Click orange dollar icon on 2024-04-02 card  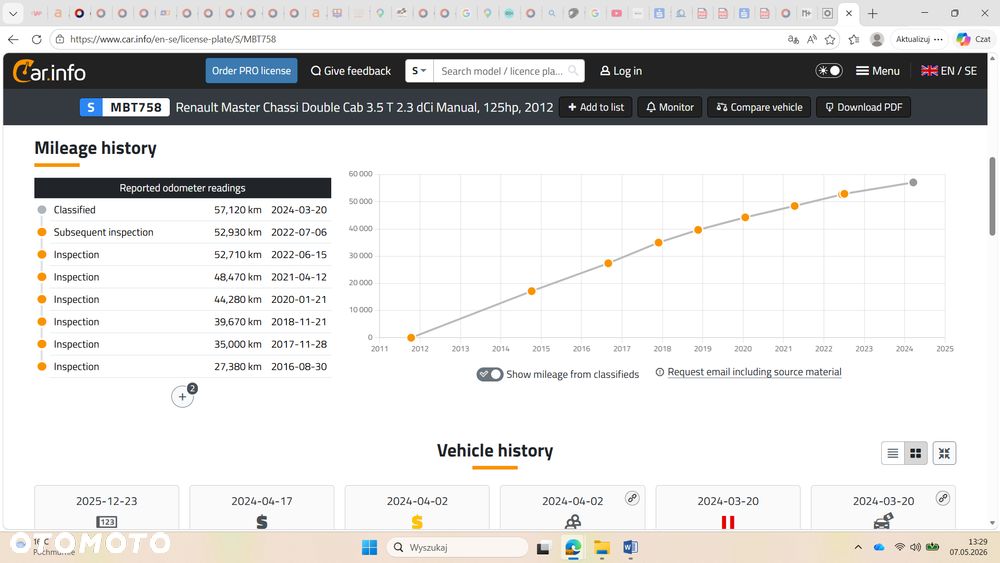coord(417,522)
